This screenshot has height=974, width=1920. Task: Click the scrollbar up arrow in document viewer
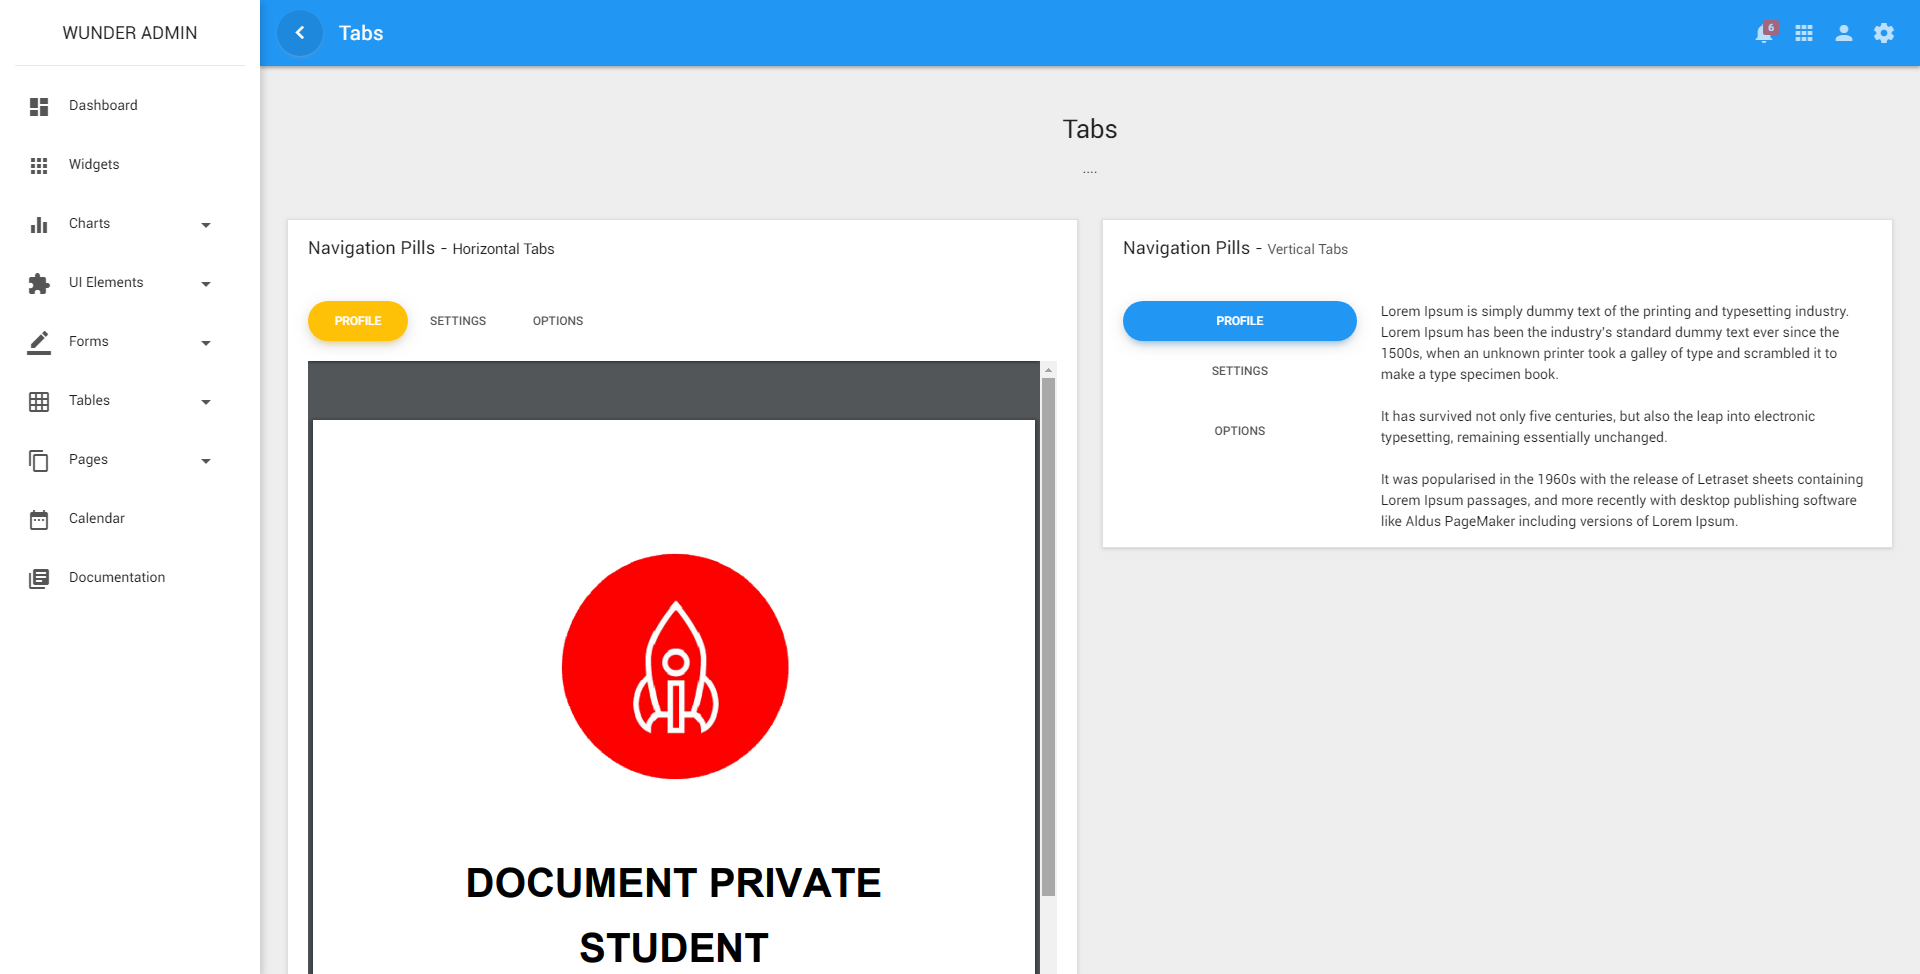(1048, 370)
